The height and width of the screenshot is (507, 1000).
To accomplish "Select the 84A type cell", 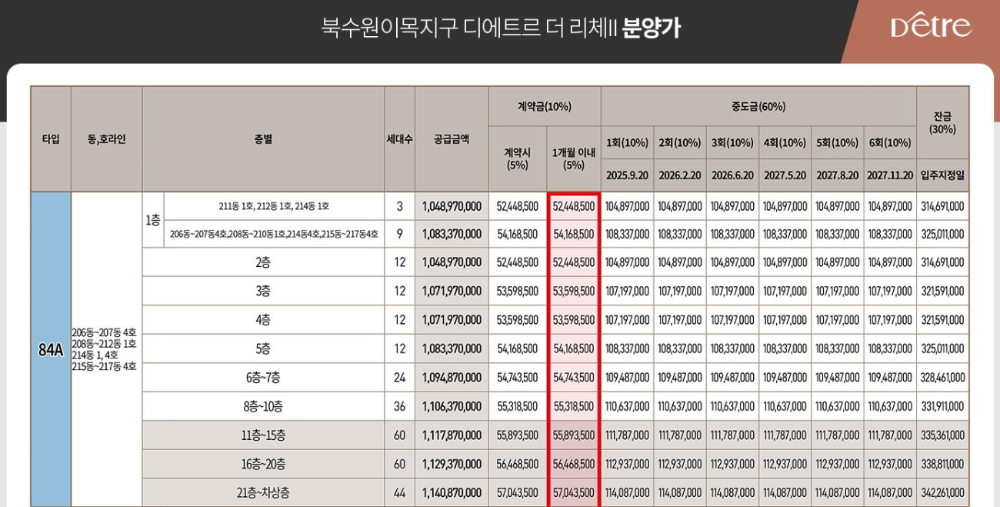I will (51, 349).
